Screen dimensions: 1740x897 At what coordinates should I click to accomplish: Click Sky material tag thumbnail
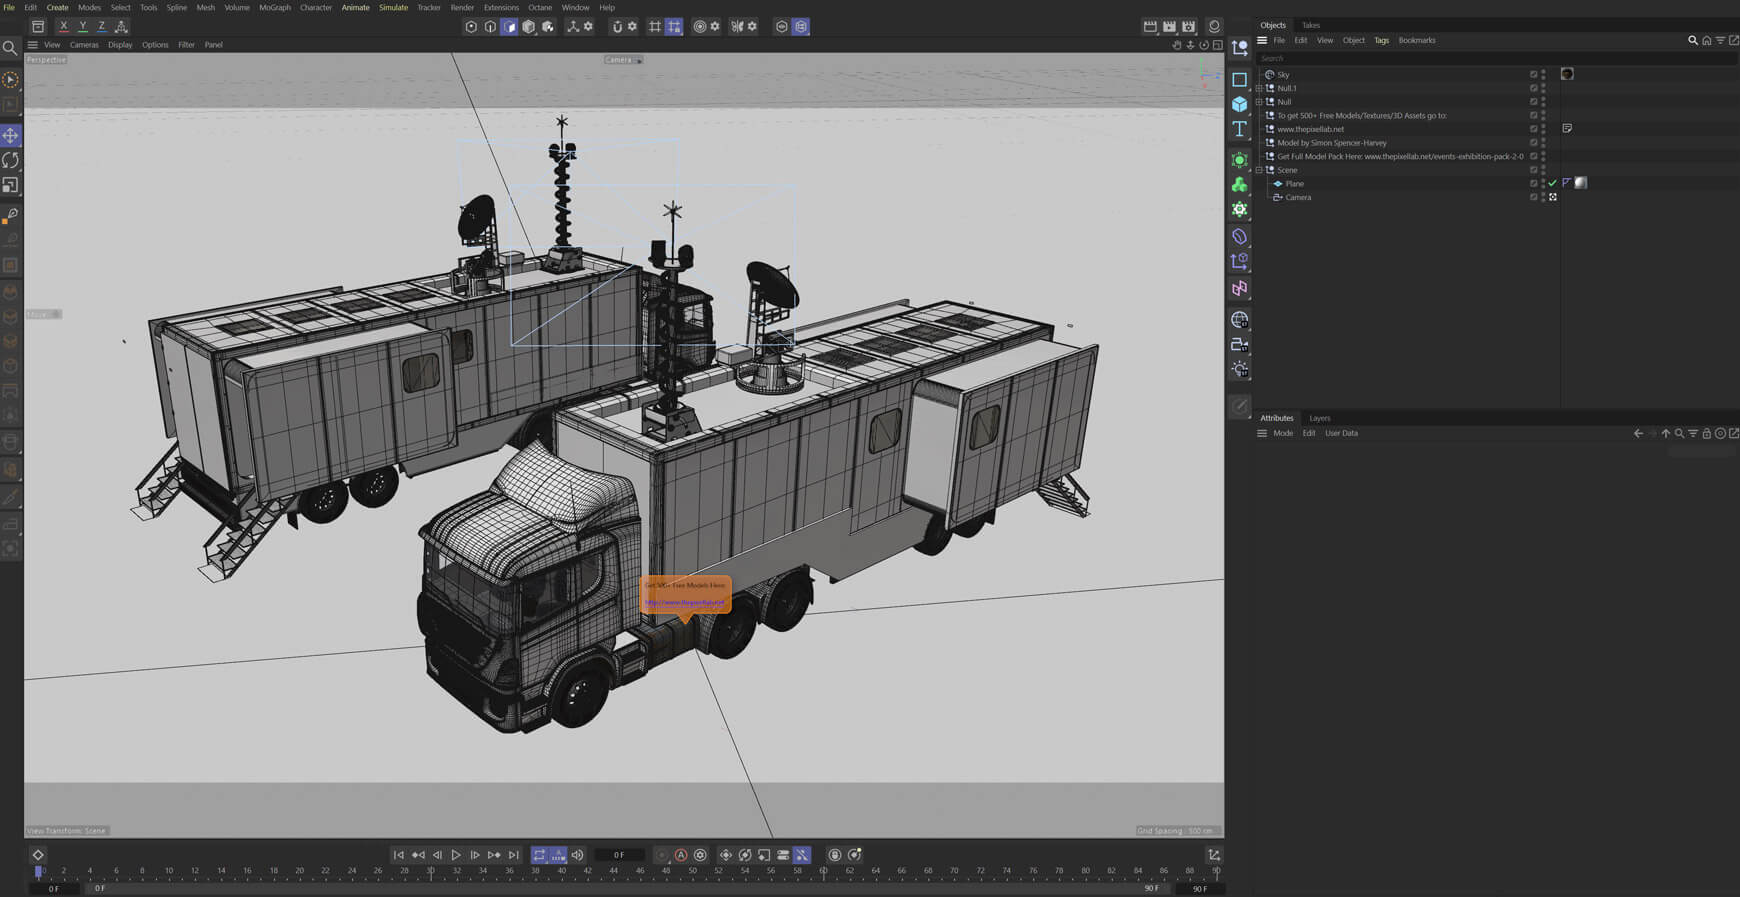1567,74
